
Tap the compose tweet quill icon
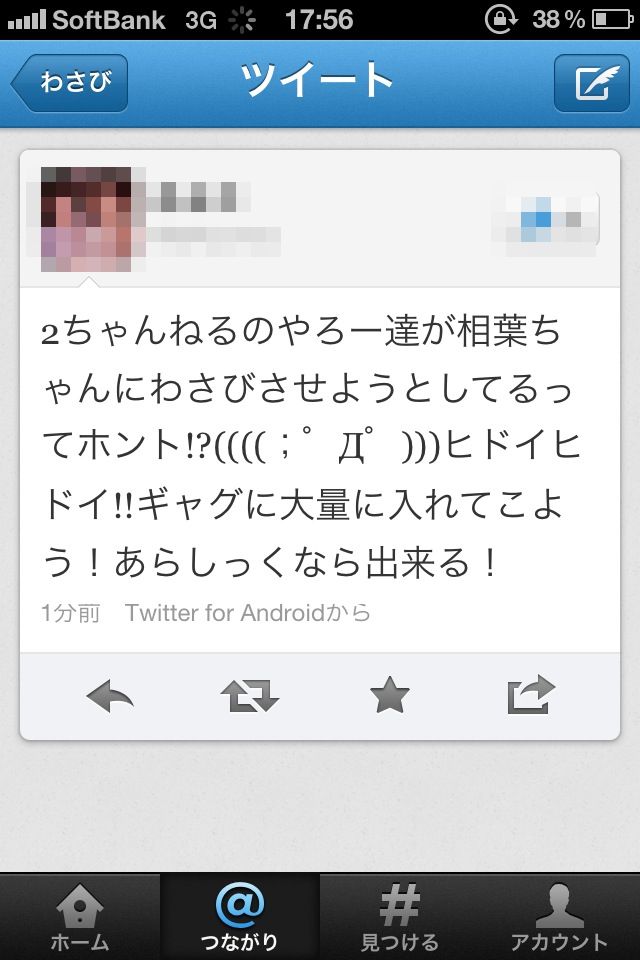point(592,83)
